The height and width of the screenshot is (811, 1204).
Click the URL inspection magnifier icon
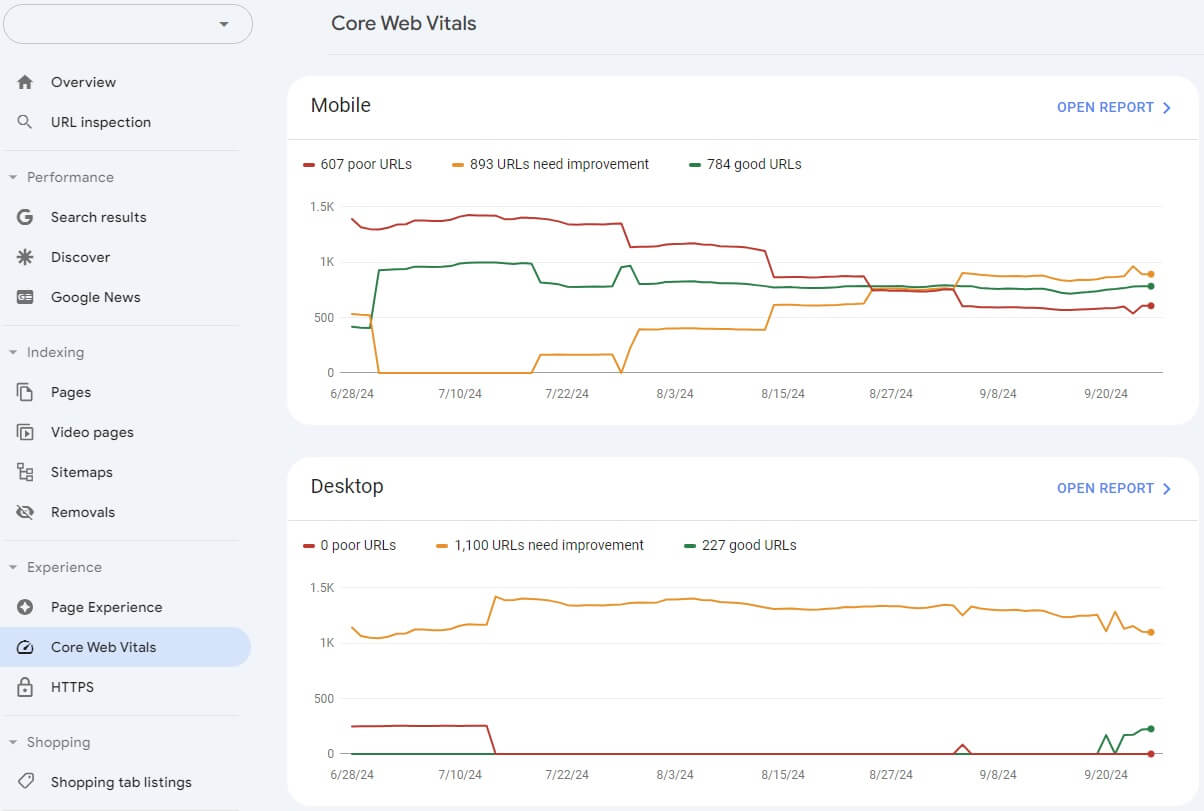point(26,122)
